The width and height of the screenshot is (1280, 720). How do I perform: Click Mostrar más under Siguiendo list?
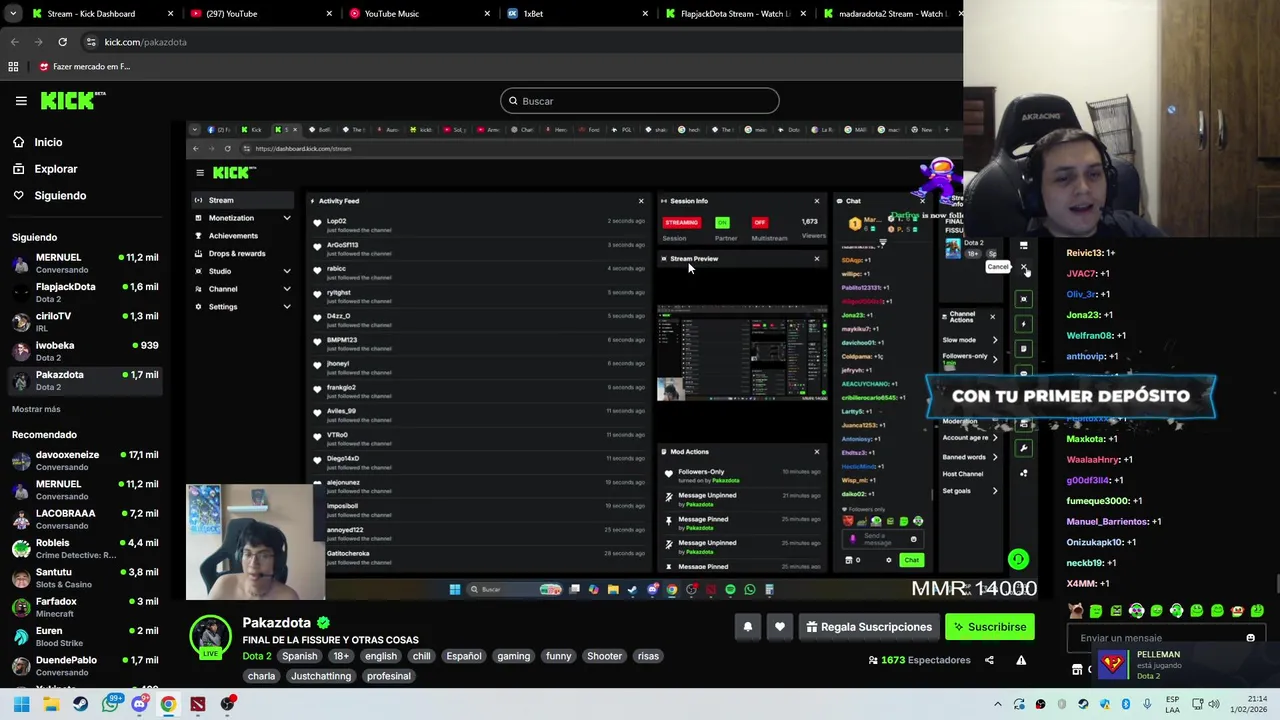coord(36,409)
